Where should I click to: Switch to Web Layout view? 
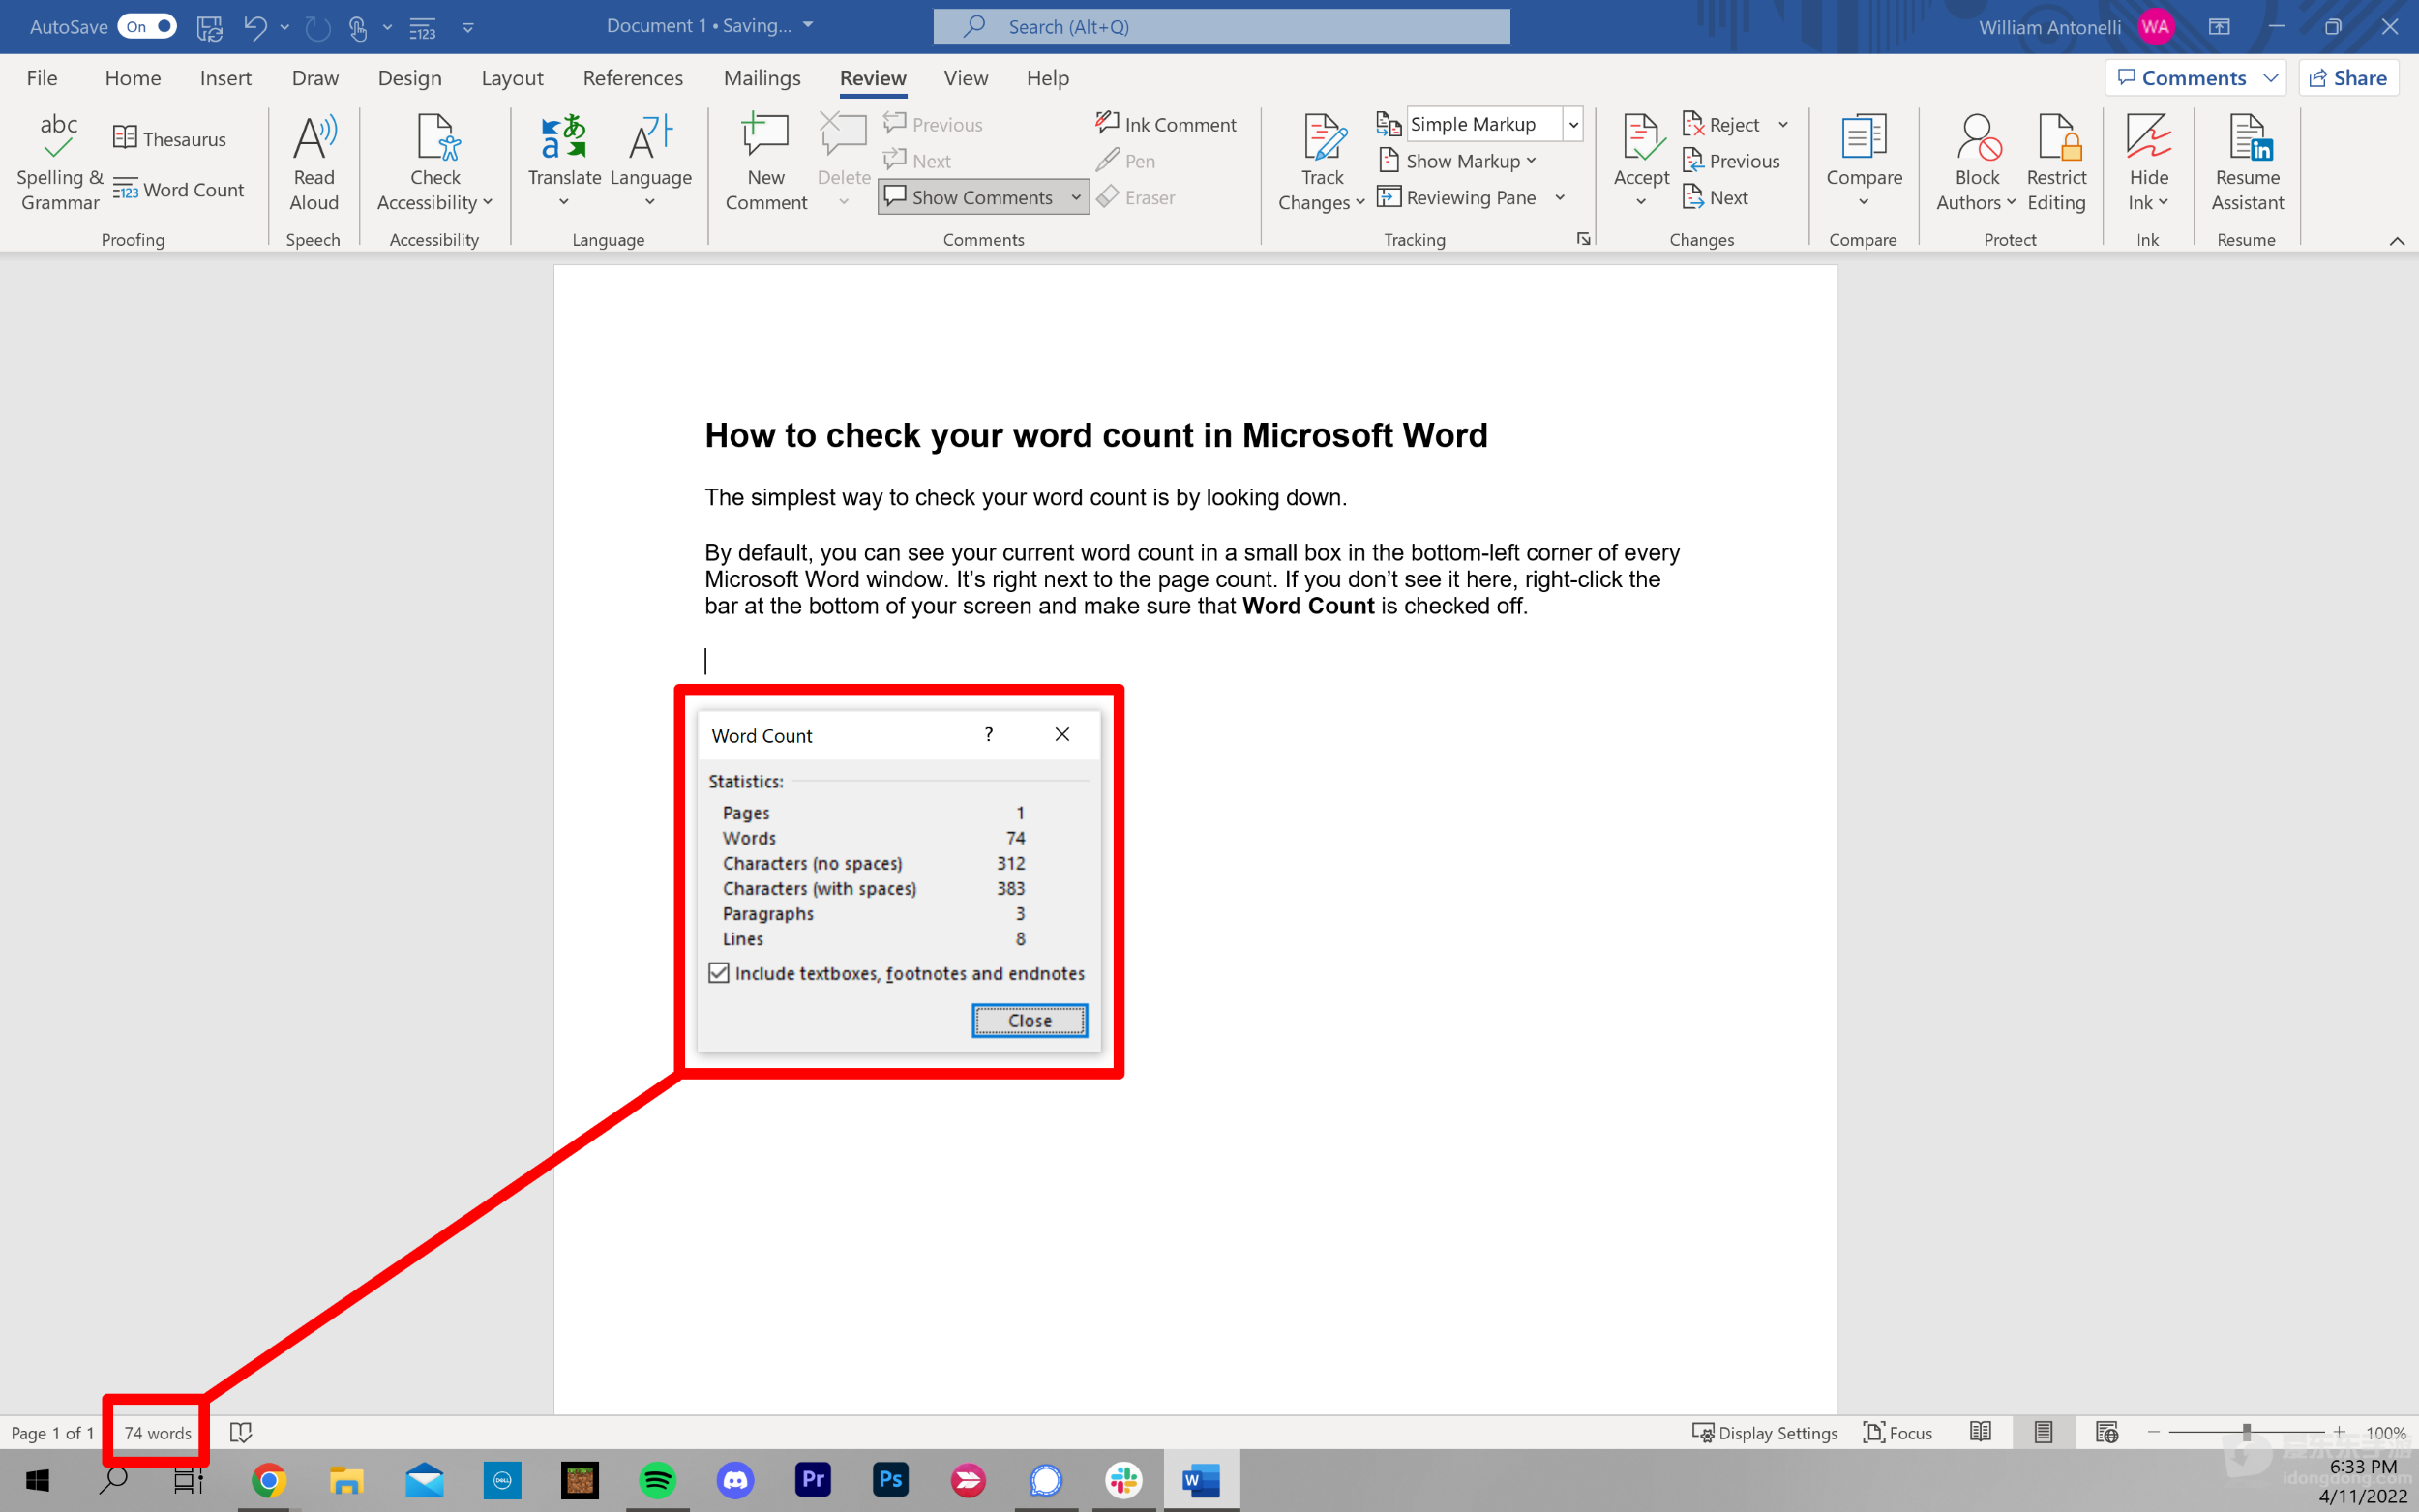coord(2107,1432)
